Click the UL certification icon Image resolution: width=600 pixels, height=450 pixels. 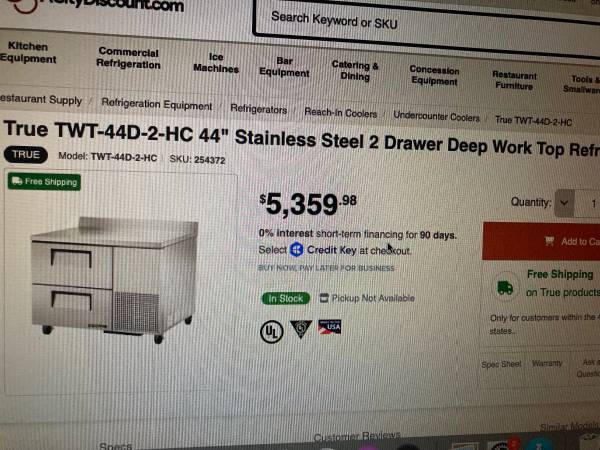coord(272,331)
